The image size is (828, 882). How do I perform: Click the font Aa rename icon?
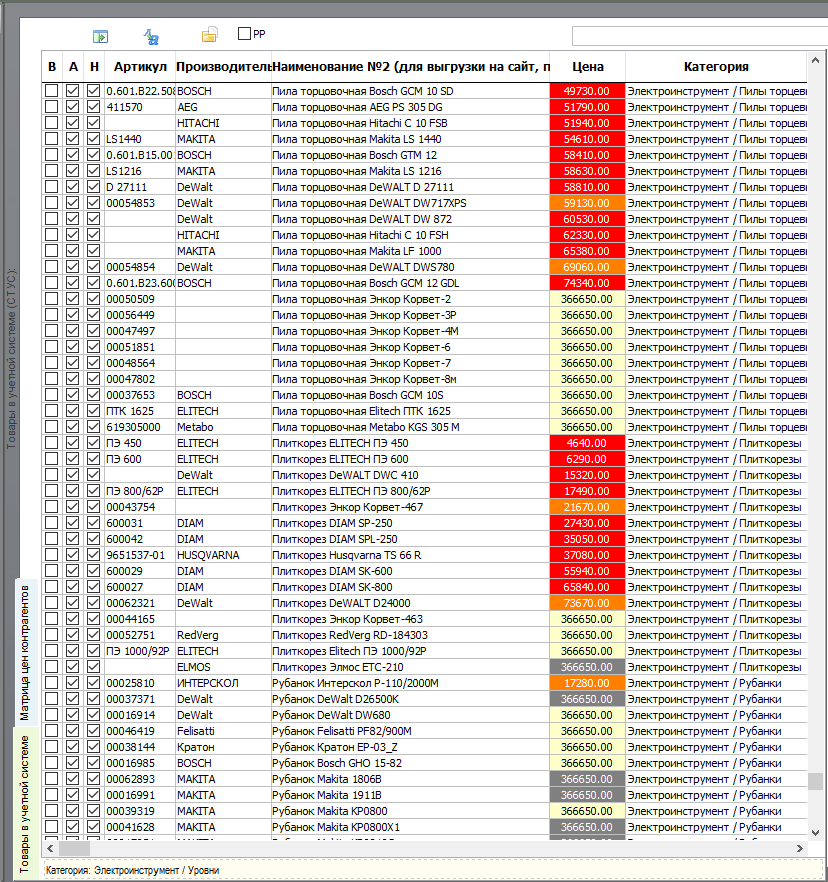coord(151,37)
